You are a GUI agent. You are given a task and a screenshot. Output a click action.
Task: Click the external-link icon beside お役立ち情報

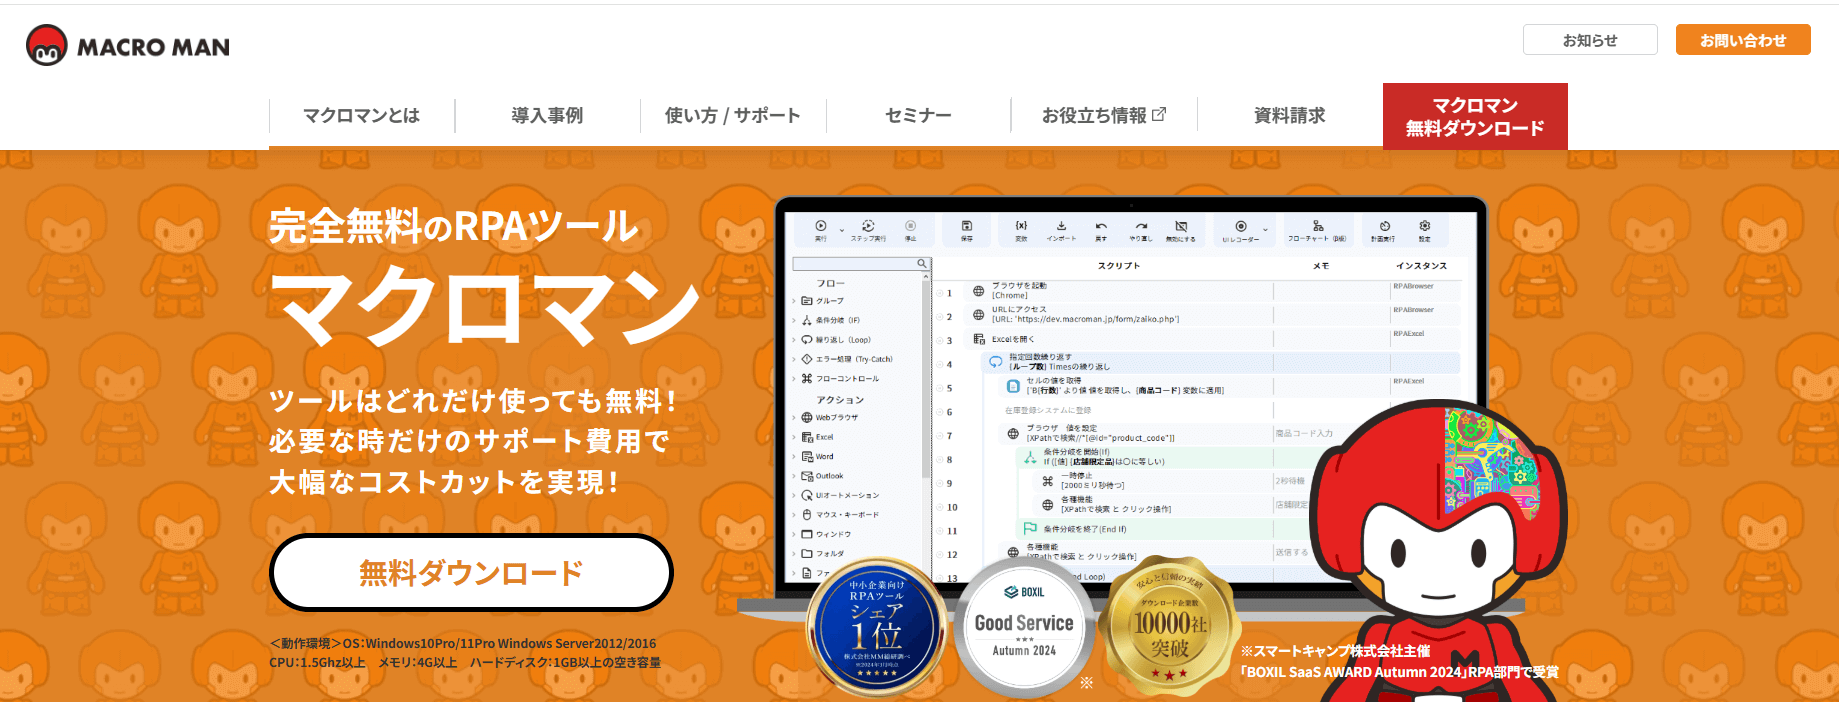tap(1159, 115)
